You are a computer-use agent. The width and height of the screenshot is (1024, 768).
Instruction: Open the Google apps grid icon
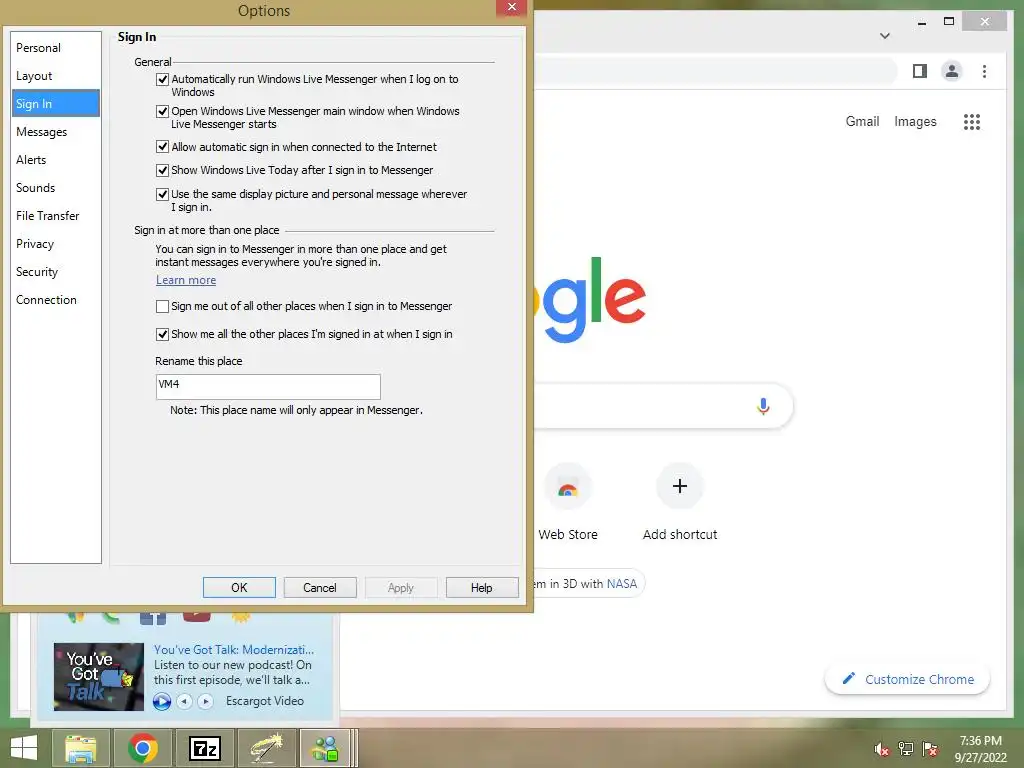point(972,122)
